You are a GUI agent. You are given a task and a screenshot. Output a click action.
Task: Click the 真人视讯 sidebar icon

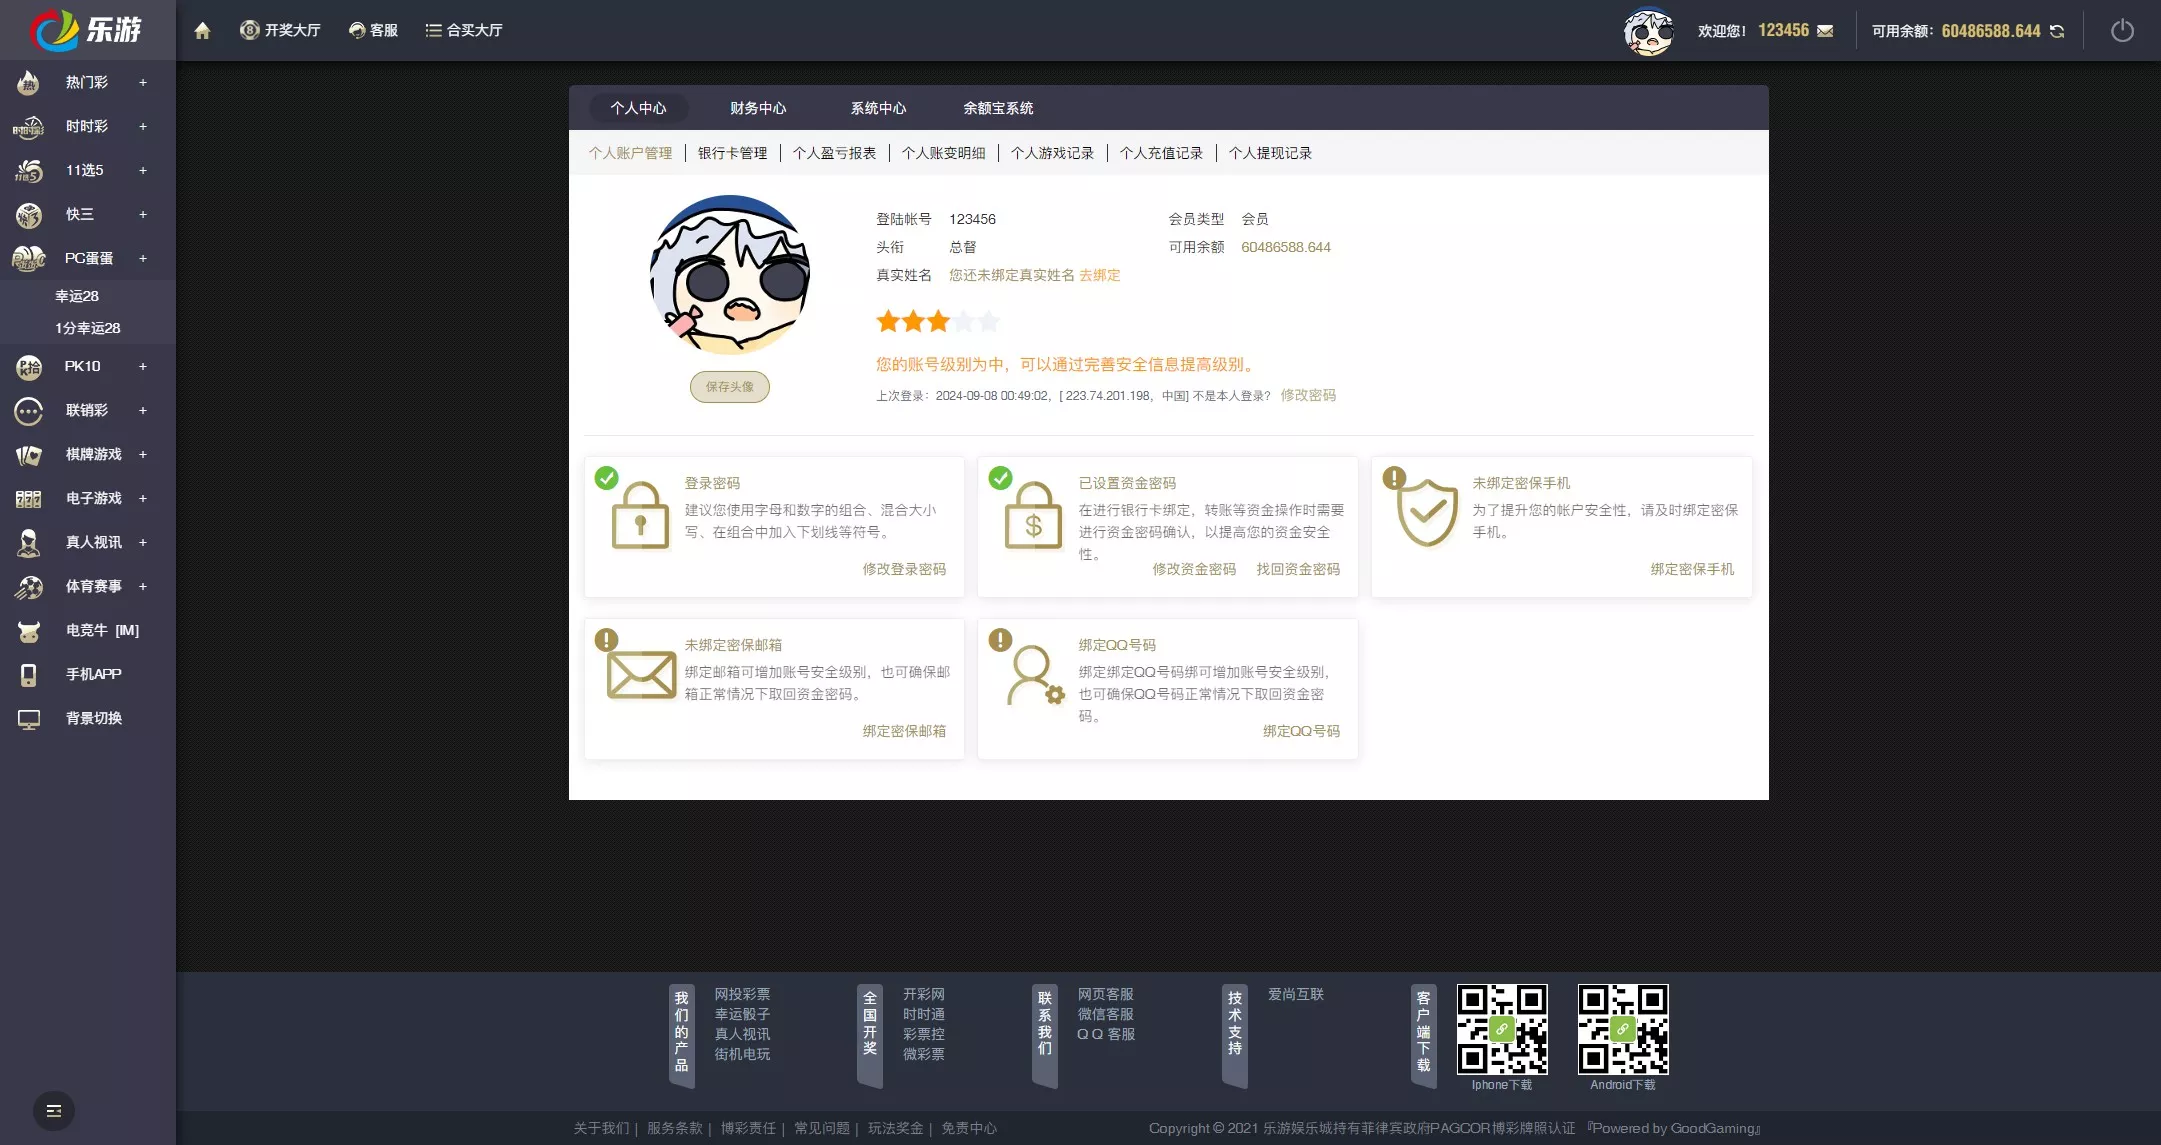[x=27, y=540]
